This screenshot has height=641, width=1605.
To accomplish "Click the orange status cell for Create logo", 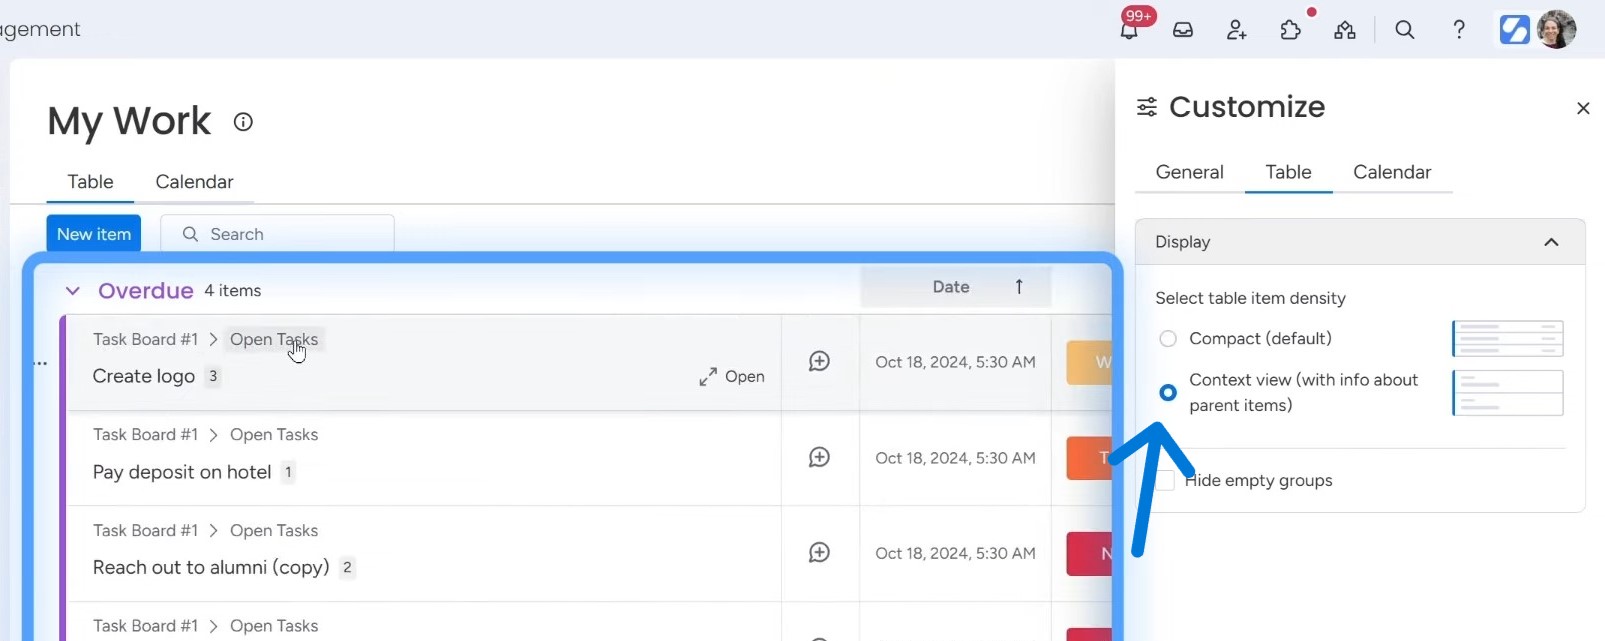I will 1089,362.
